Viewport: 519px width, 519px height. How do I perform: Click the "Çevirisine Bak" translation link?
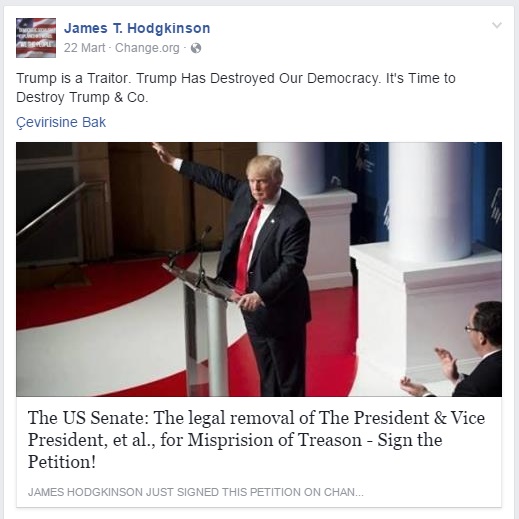click(61, 123)
